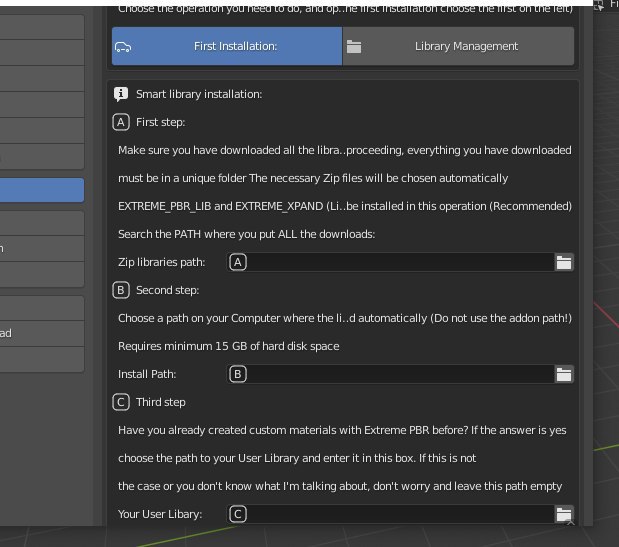This screenshot has width=619, height=547.
Task: Click the B icon next to Second step
Action: point(121,290)
